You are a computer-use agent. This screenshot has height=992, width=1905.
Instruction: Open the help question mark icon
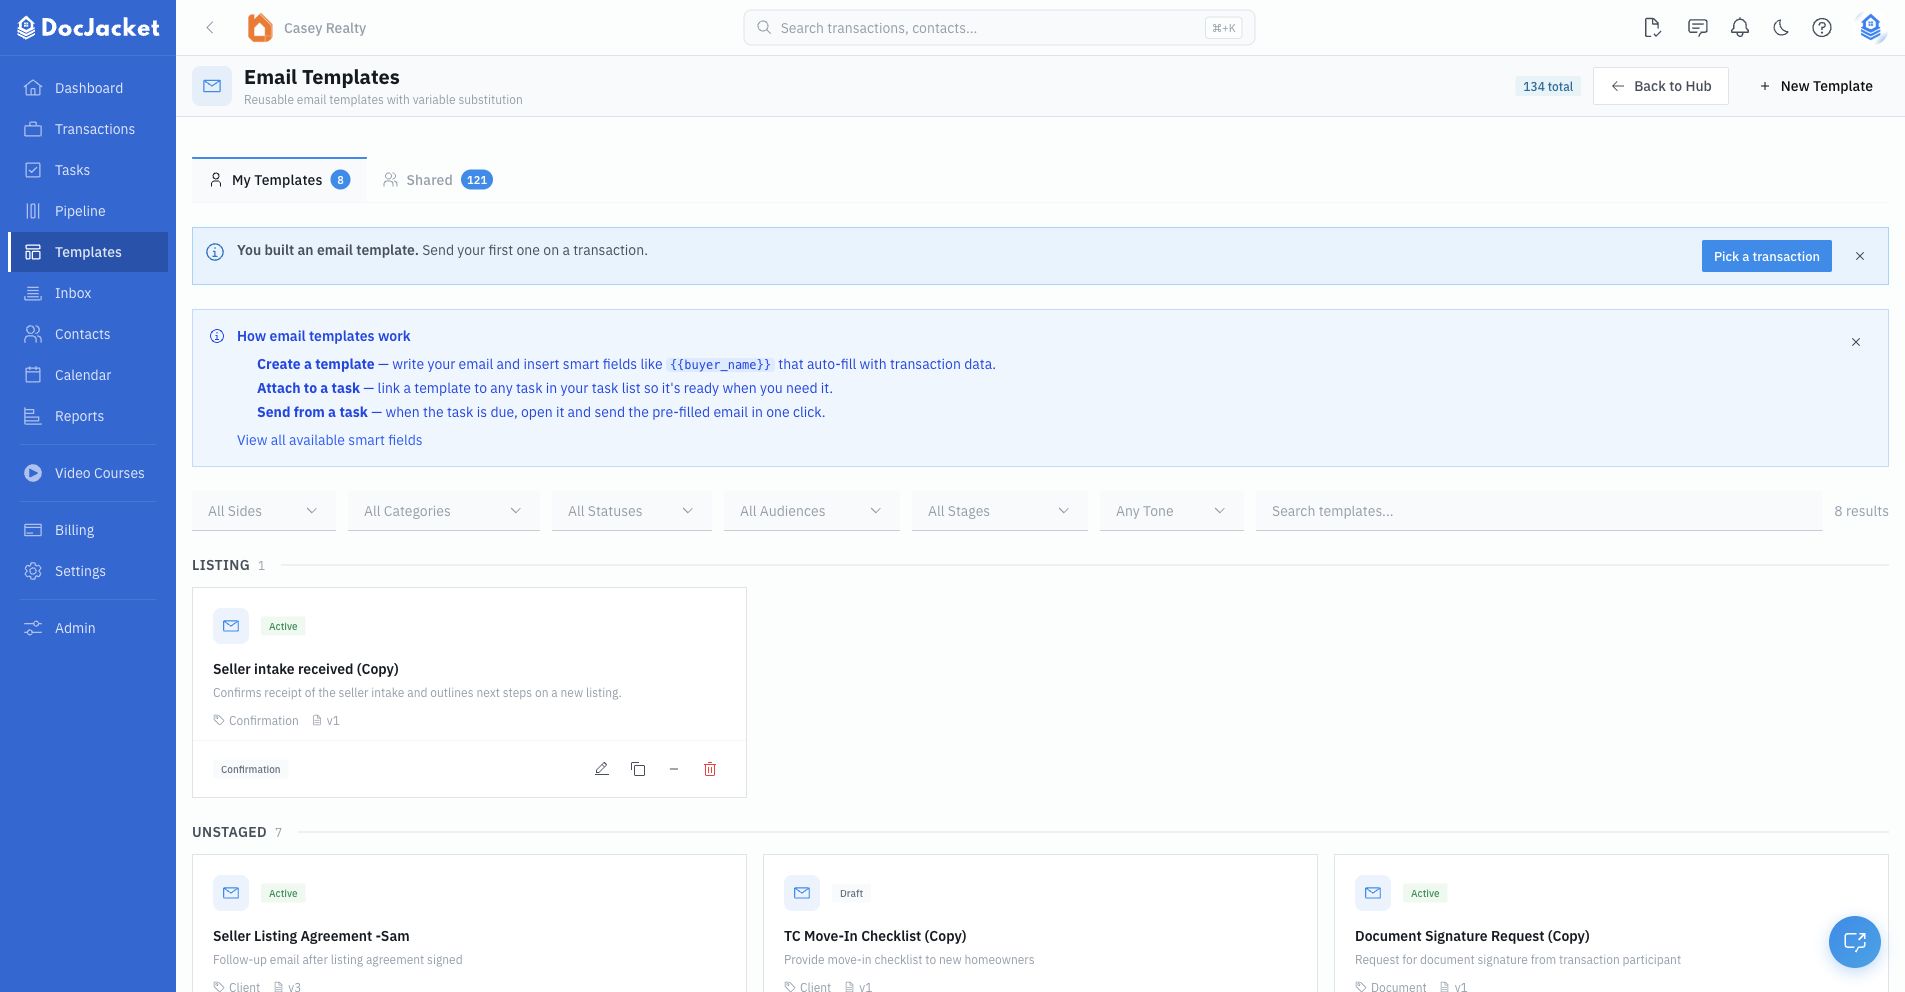click(x=1822, y=28)
